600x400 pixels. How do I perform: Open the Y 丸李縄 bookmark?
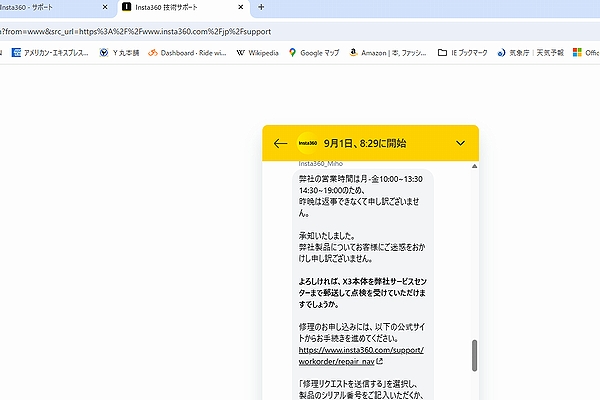(x=125, y=53)
